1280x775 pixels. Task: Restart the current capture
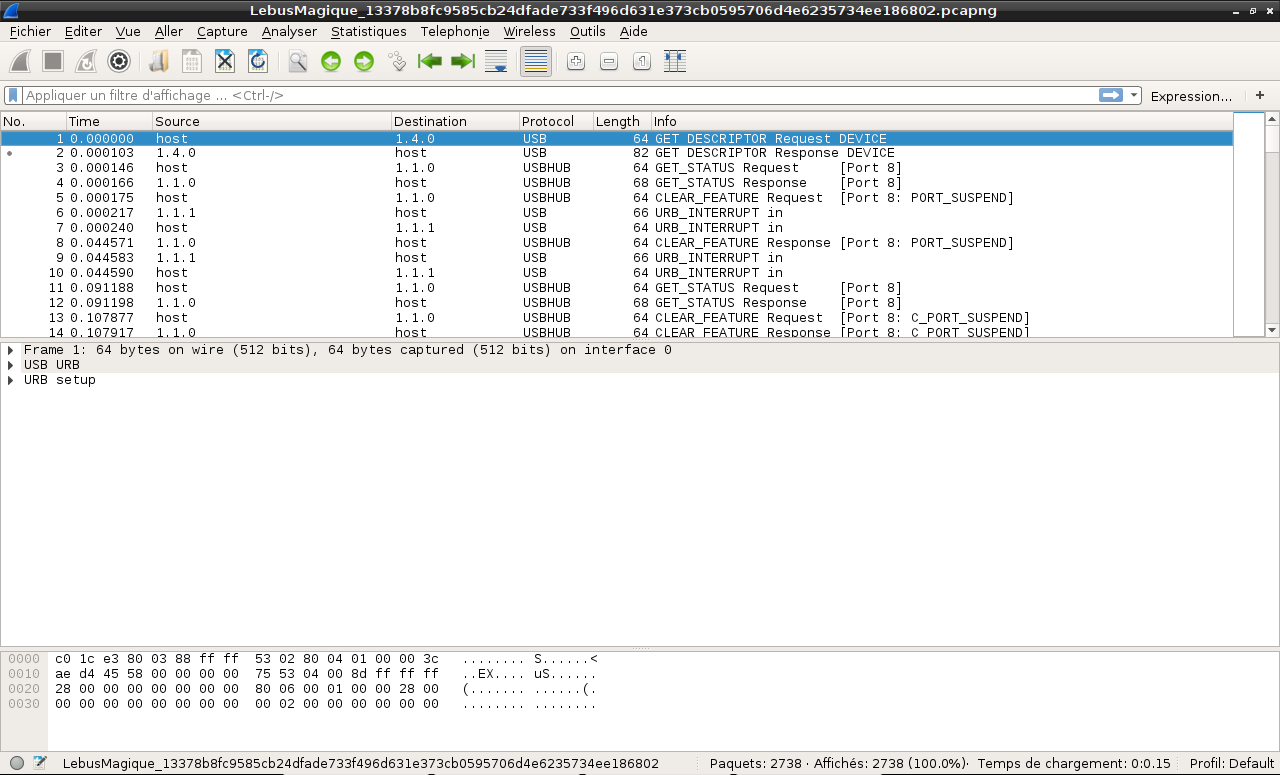pyautogui.click(x=86, y=62)
